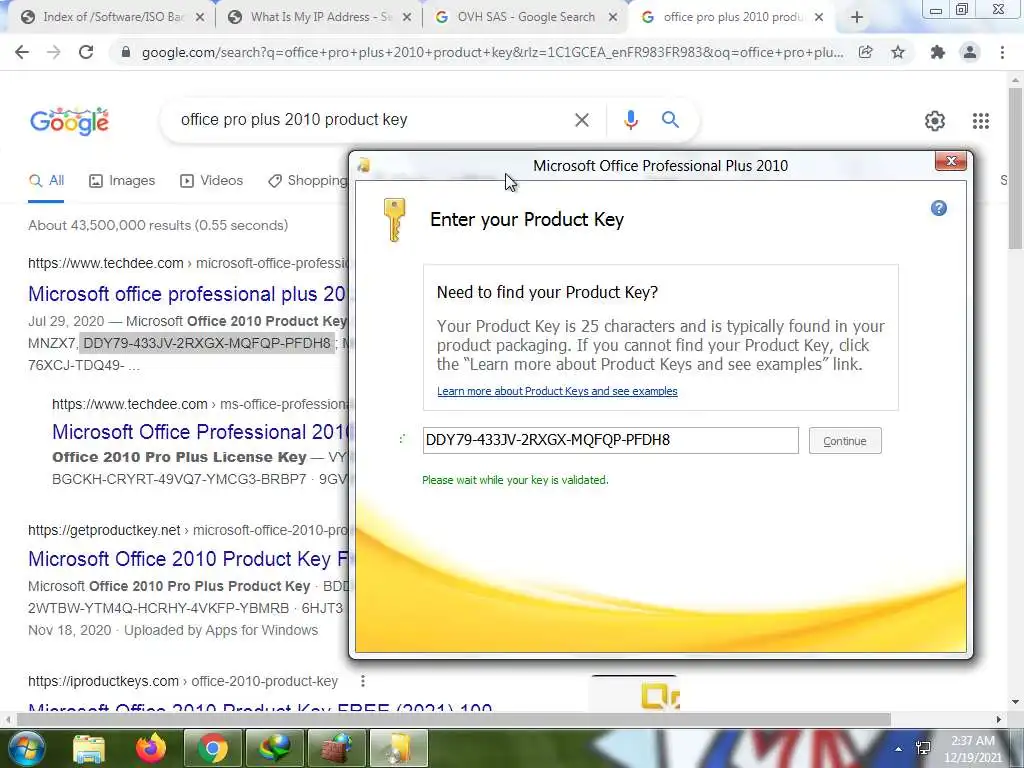The image size is (1024, 768).
Task: Click the browser address bar URL
Action: tap(492, 52)
